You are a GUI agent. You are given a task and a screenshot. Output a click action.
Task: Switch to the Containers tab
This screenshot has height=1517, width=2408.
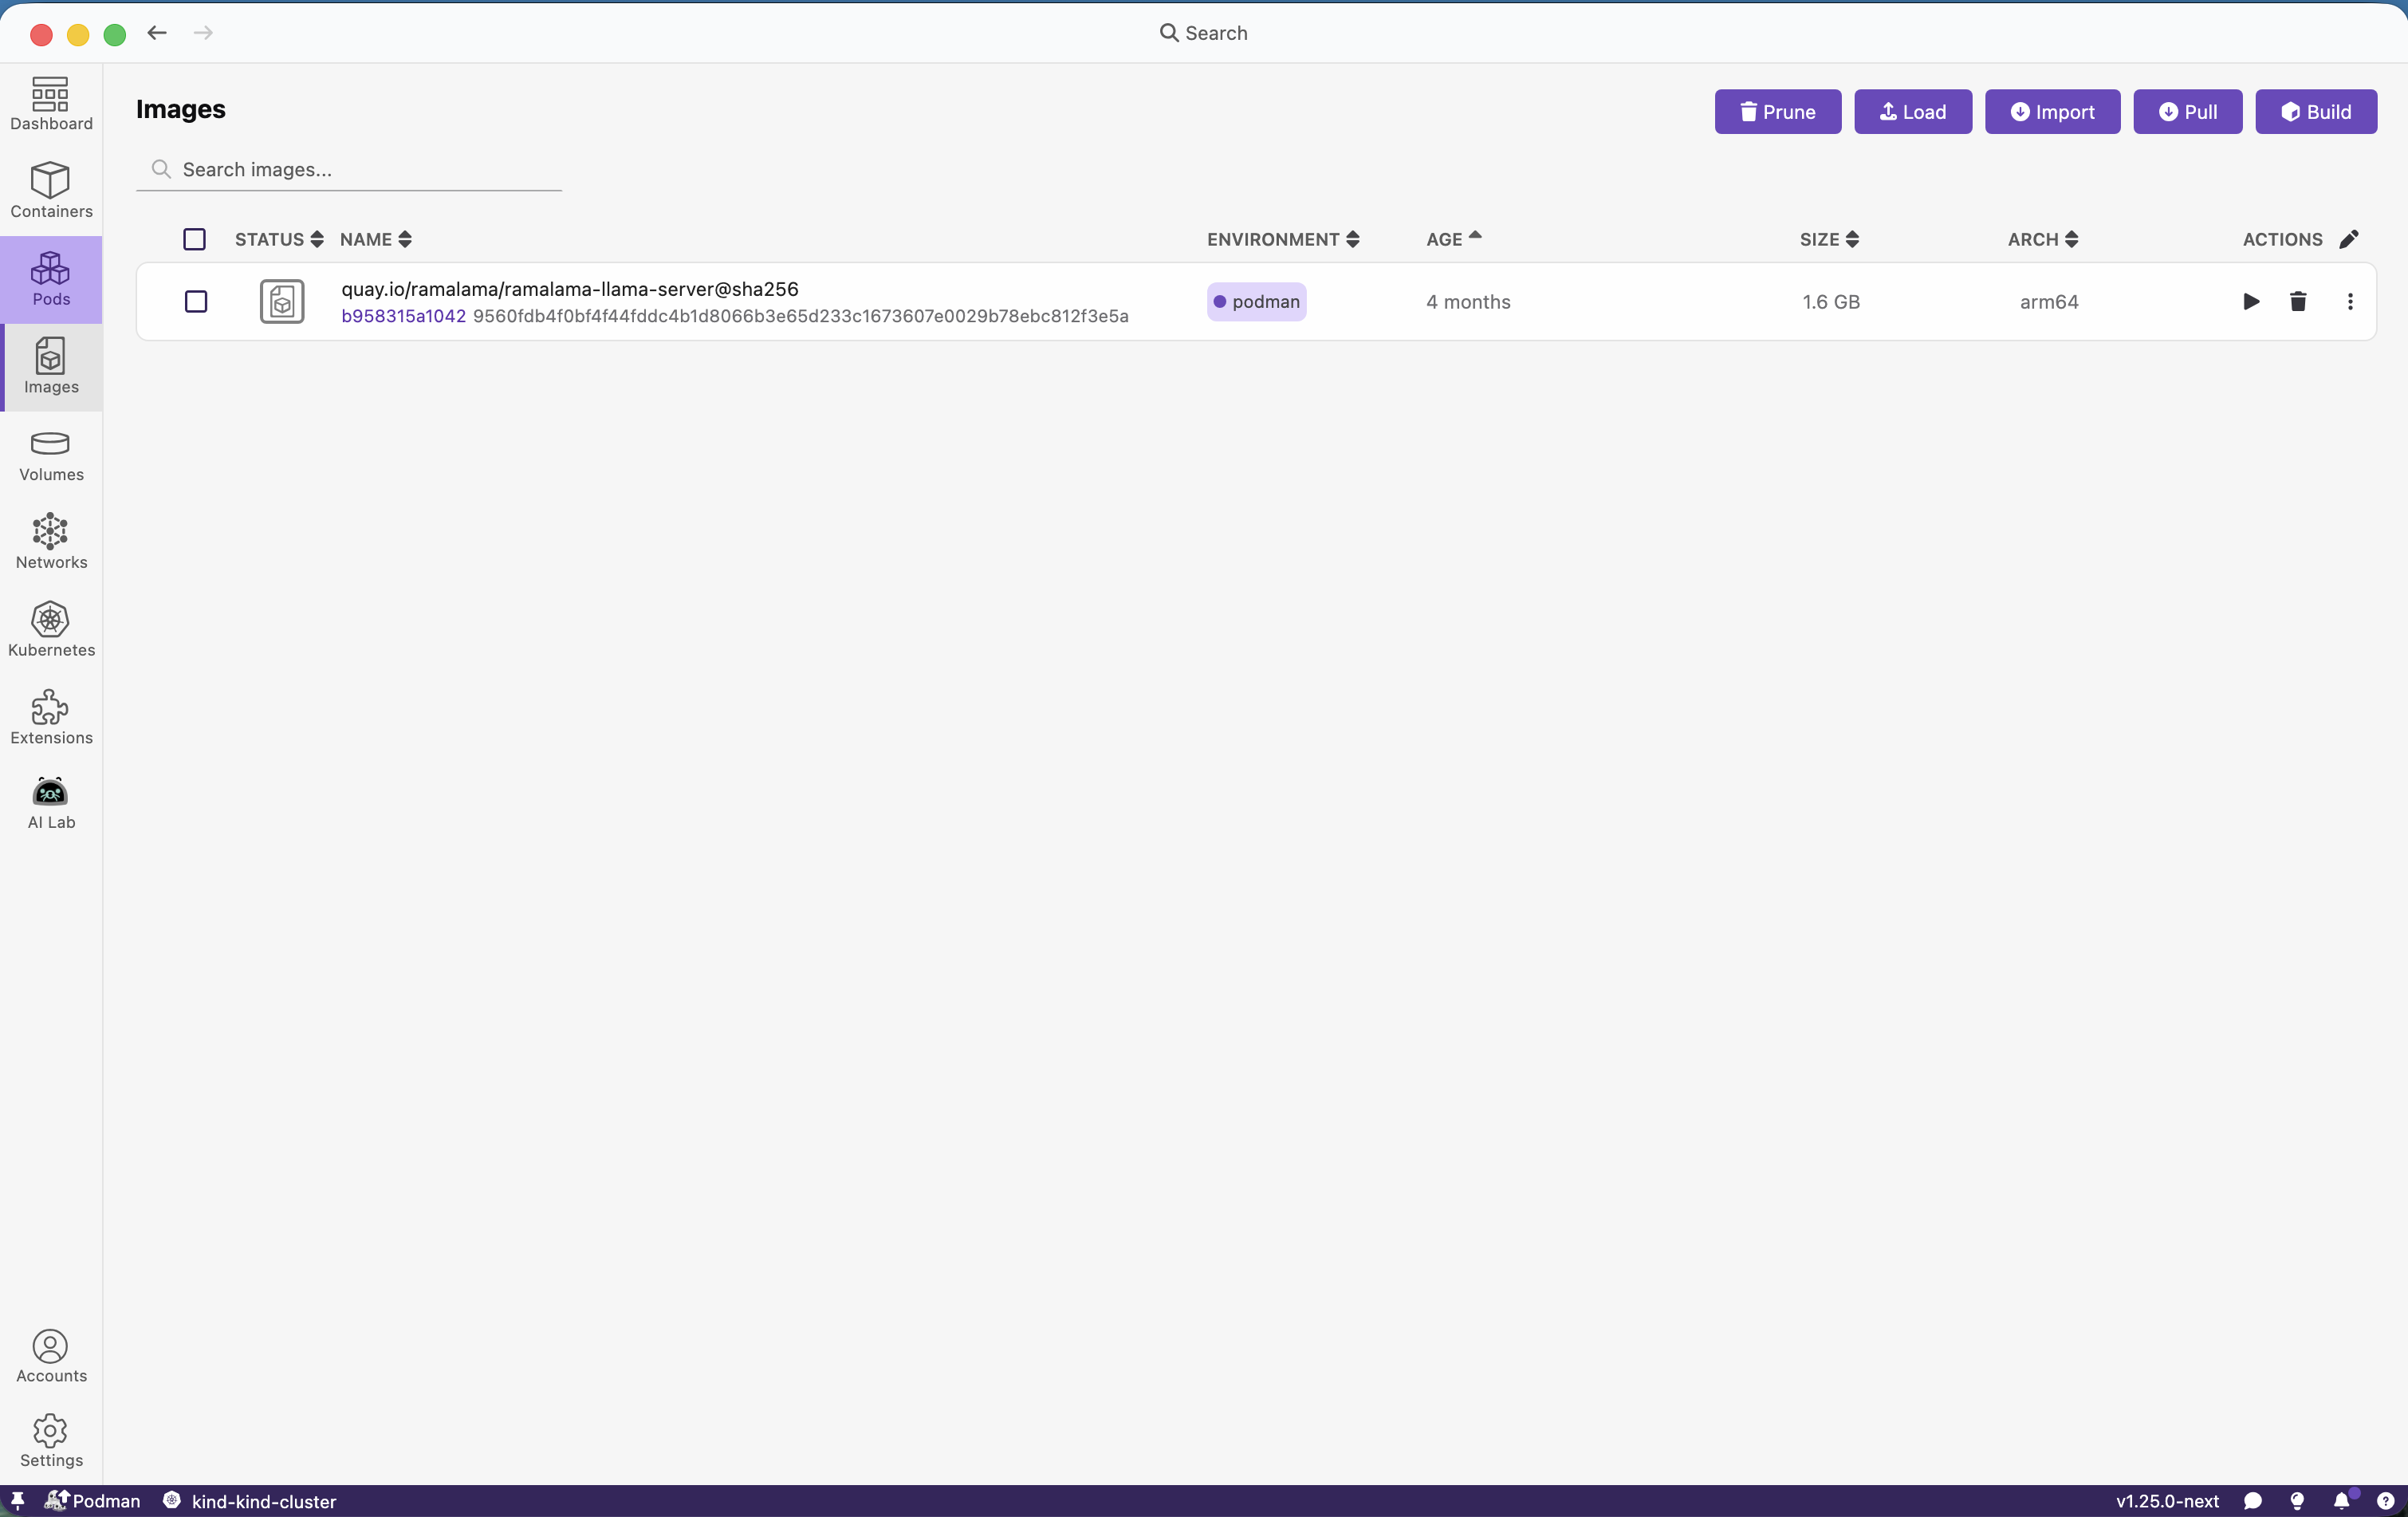[x=51, y=190]
